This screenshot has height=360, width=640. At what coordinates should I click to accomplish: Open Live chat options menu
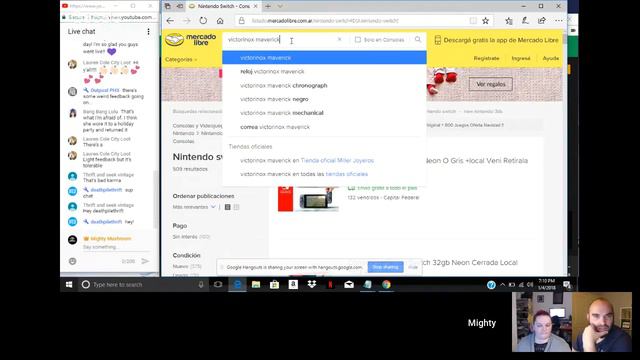(148, 31)
